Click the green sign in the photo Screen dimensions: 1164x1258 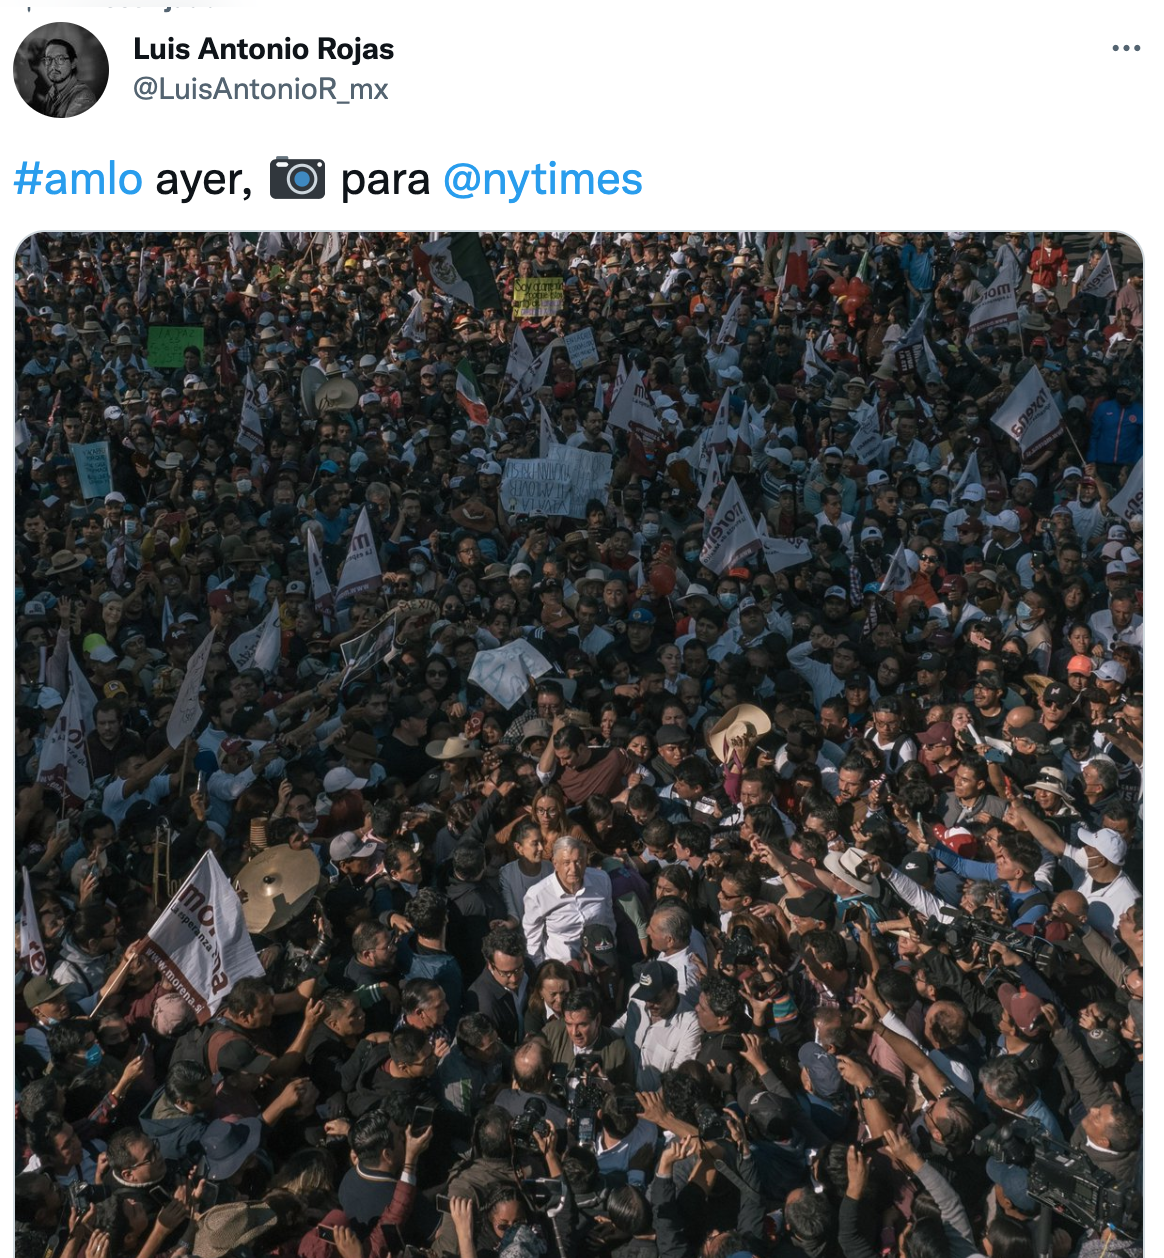click(176, 346)
